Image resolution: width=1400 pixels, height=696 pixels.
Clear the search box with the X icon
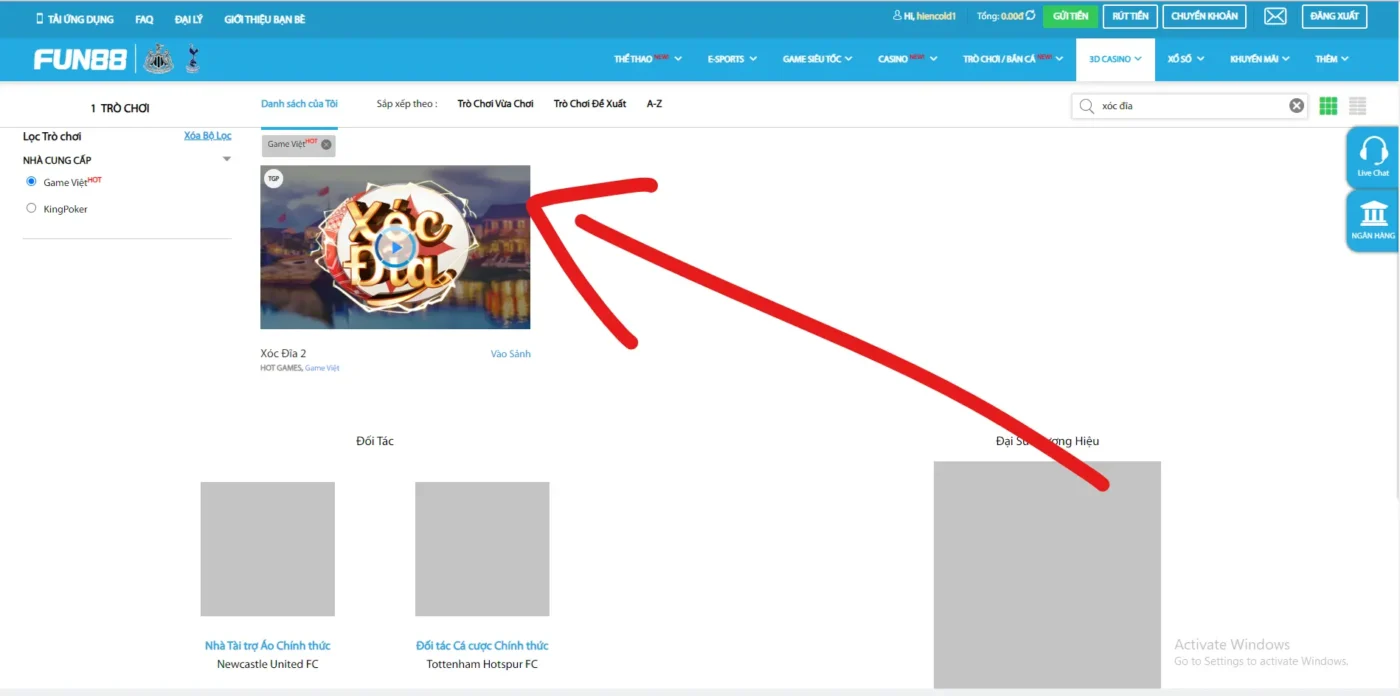[x=1296, y=105]
